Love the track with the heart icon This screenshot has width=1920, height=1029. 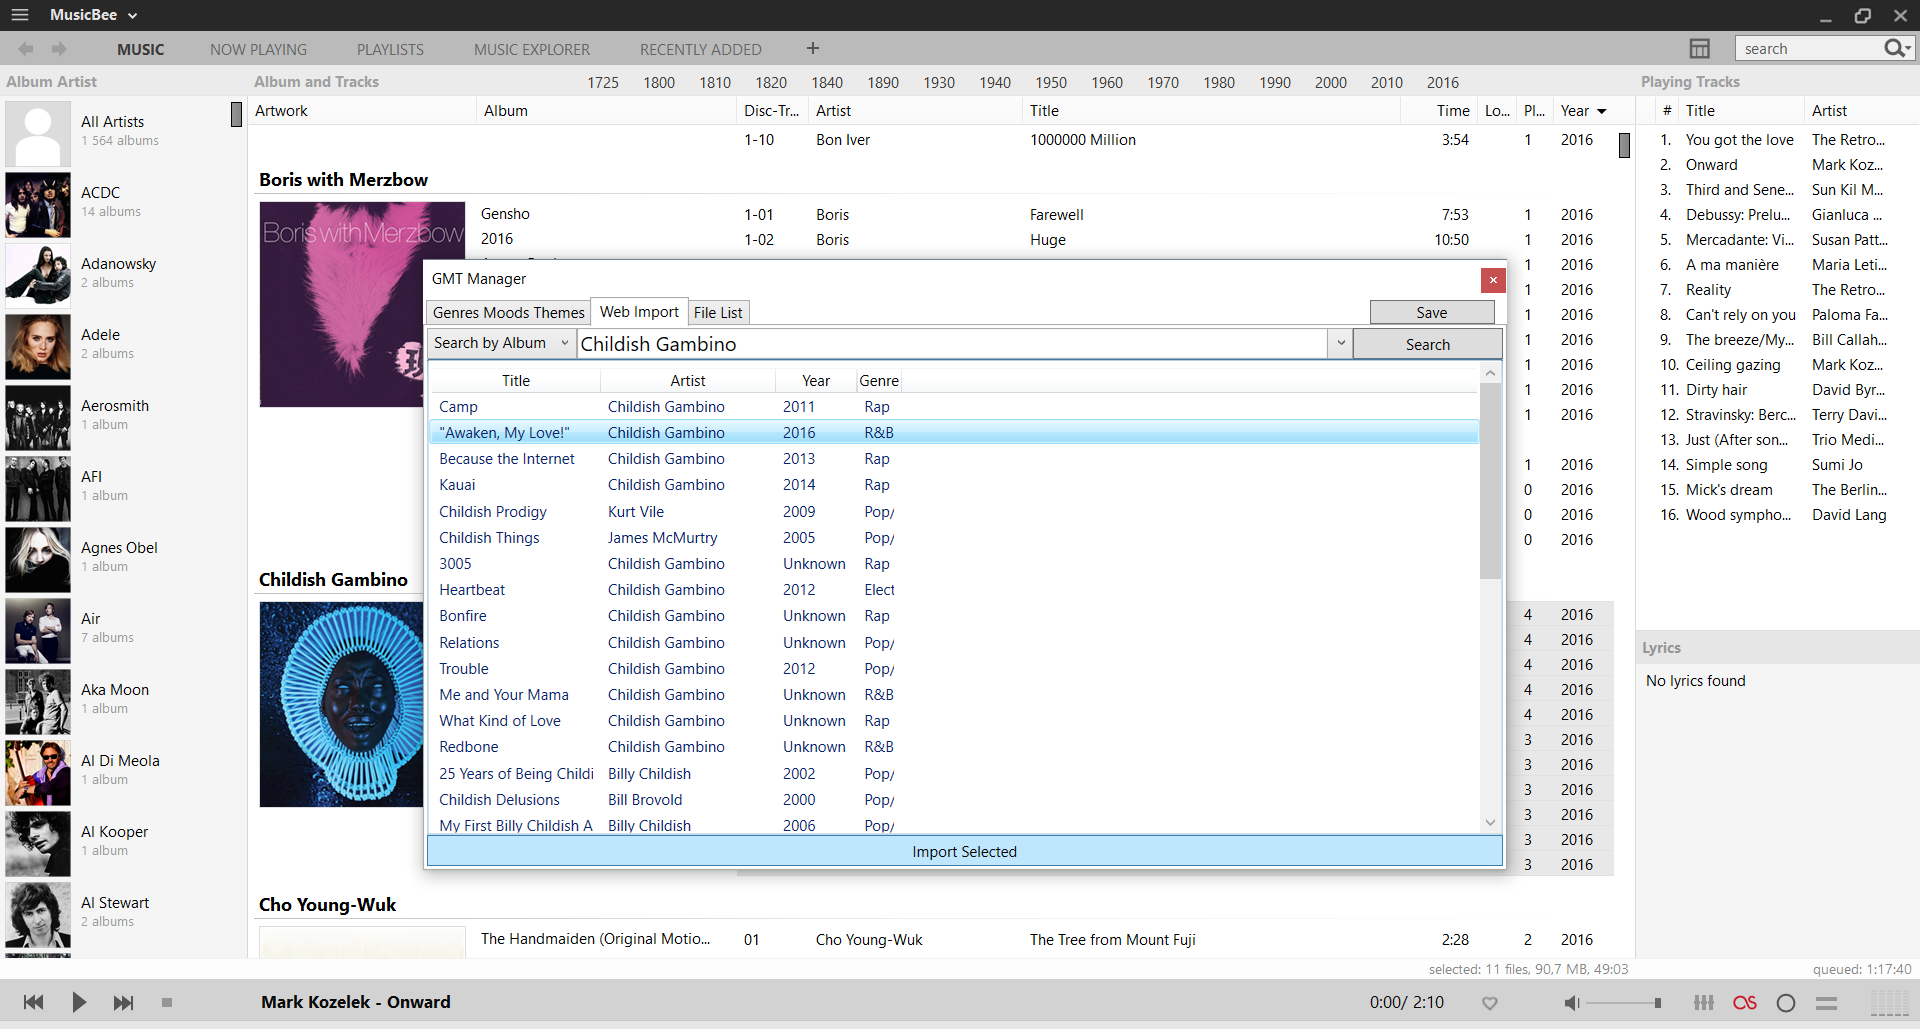1490,1003
